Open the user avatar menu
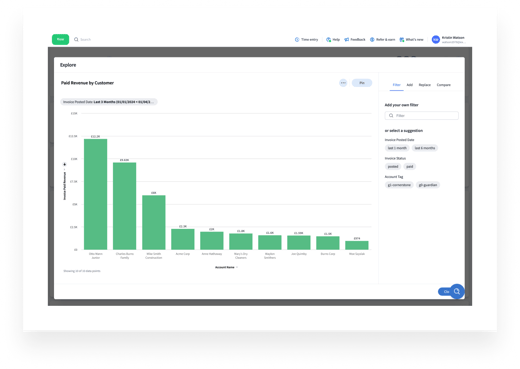The height and width of the screenshot is (369, 520). pos(436,39)
